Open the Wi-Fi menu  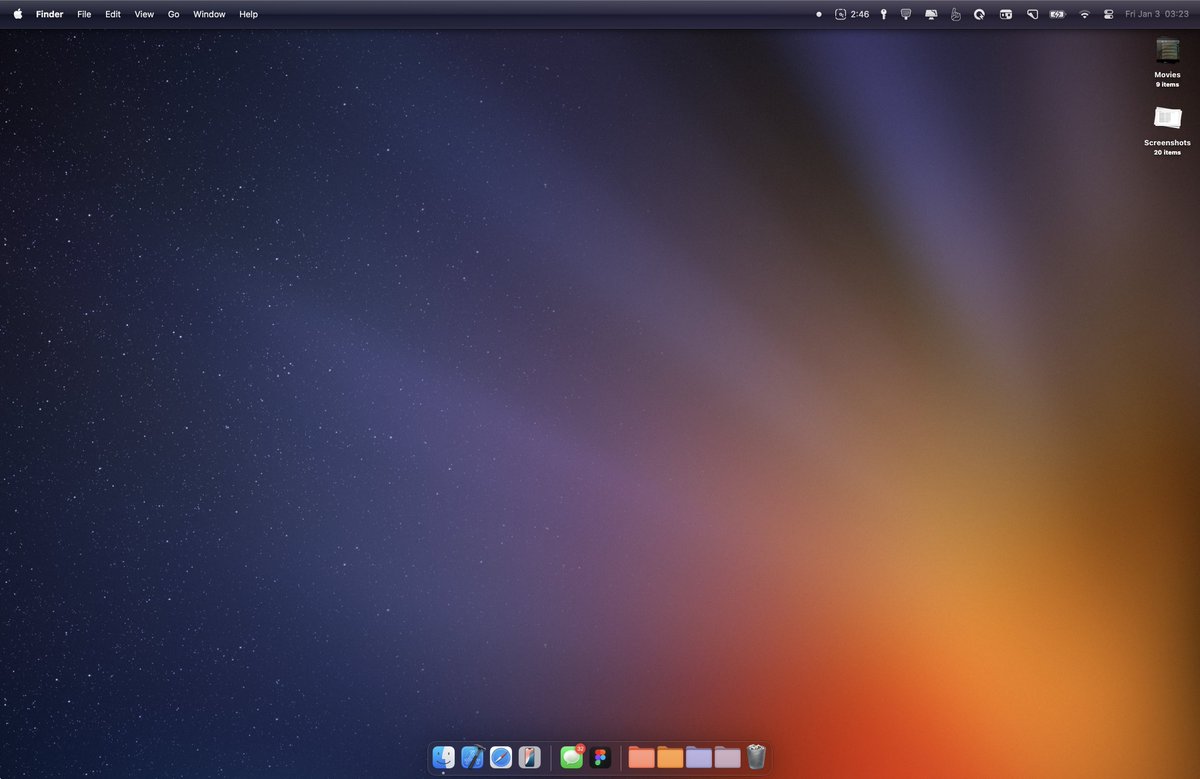[x=1085, y=14]
